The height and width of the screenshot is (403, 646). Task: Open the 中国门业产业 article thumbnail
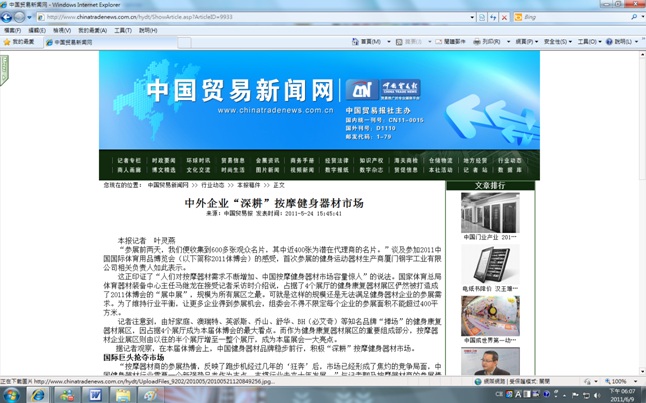tap(490, 213)
